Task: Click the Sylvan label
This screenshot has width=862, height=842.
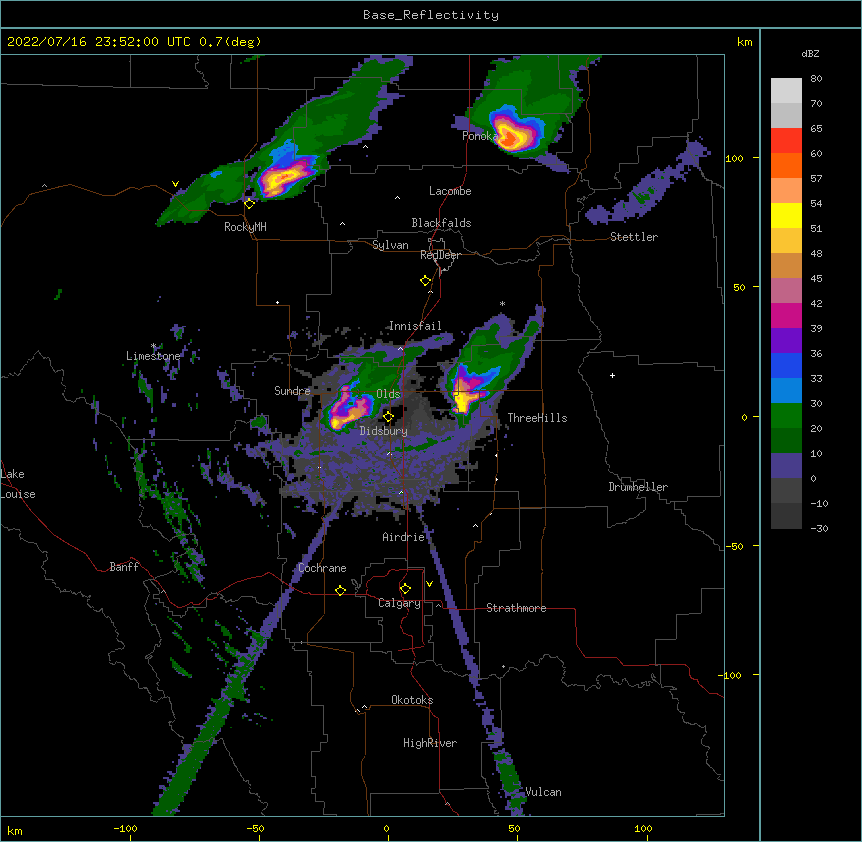Action: 390,246
